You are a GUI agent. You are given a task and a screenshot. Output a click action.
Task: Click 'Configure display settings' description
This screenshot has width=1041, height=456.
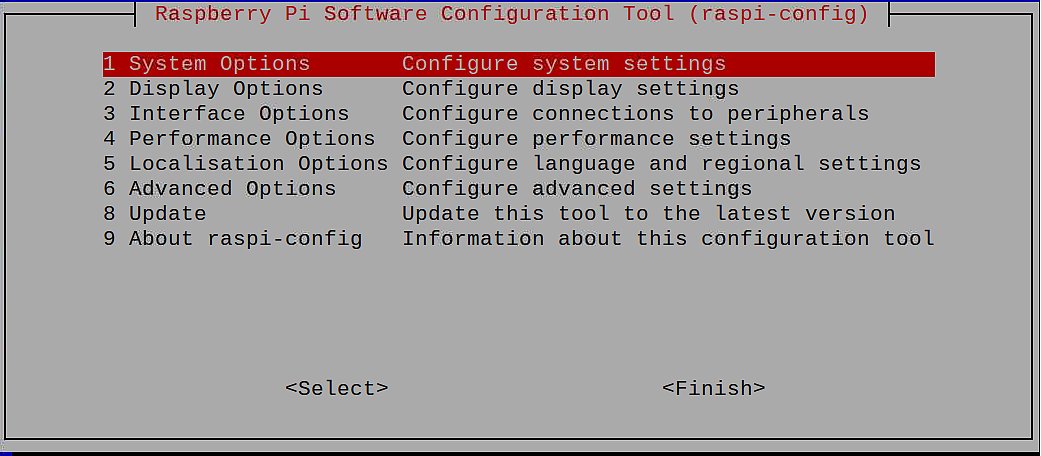pyautogui.click(x=570, y=89)
